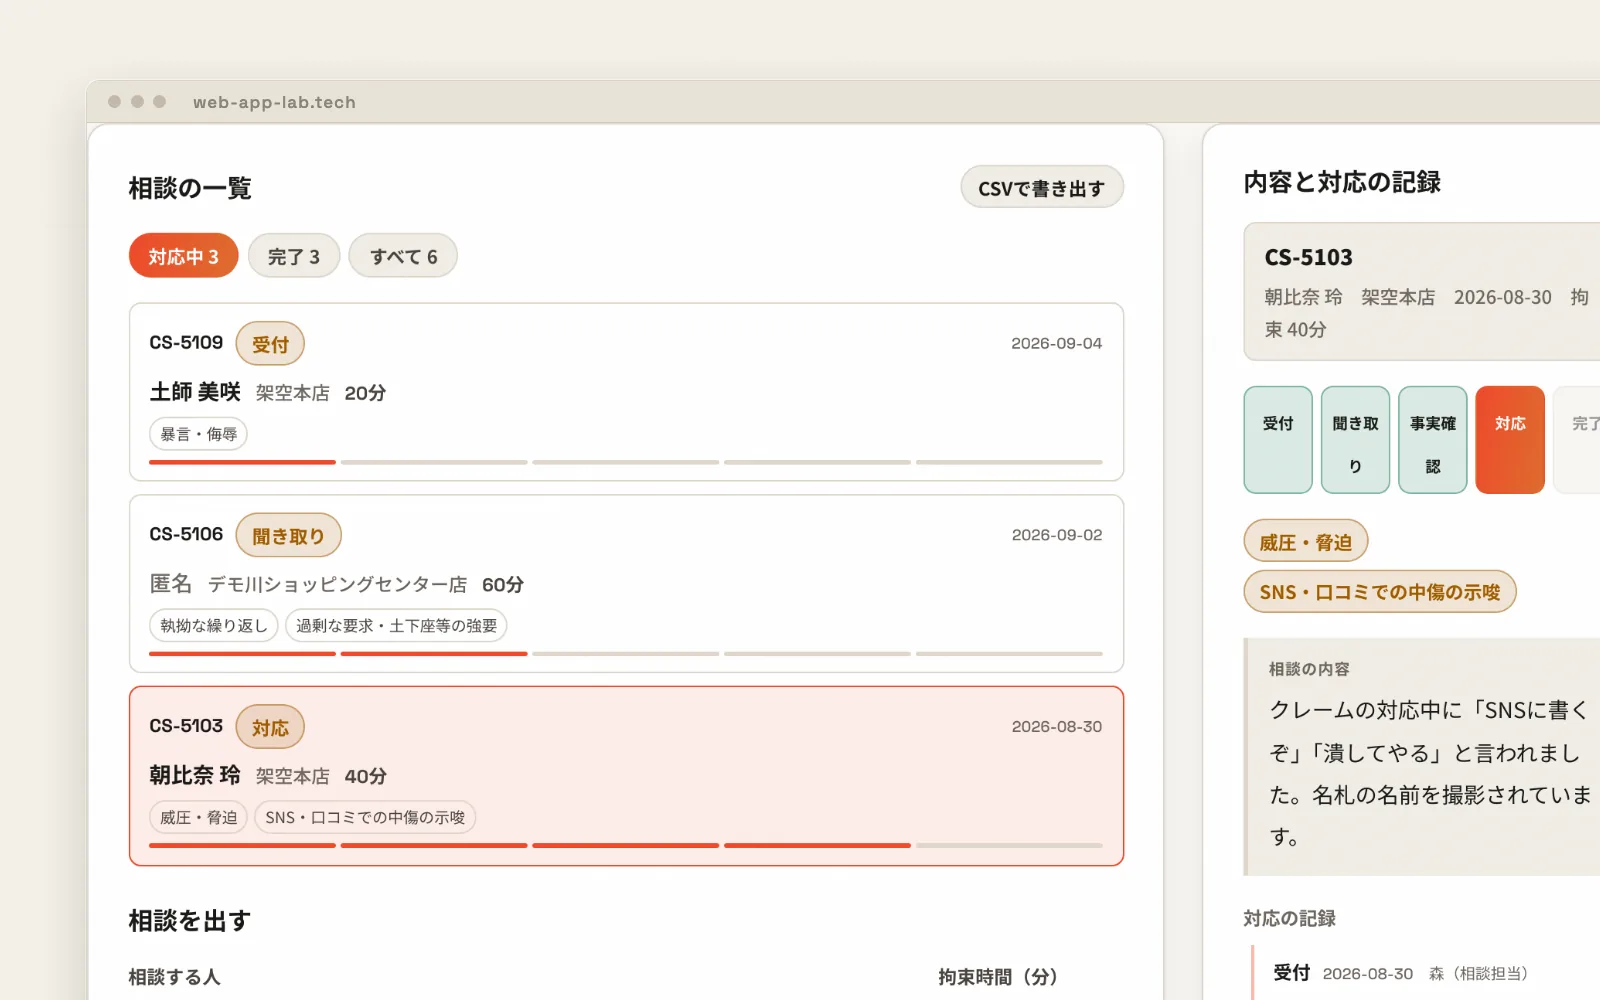Click the SNS・口コミでの中傷の示唆 tag in detail panel
Image resolution: width=1600 pixels, height=1000 pixels.
point(1380,591)
